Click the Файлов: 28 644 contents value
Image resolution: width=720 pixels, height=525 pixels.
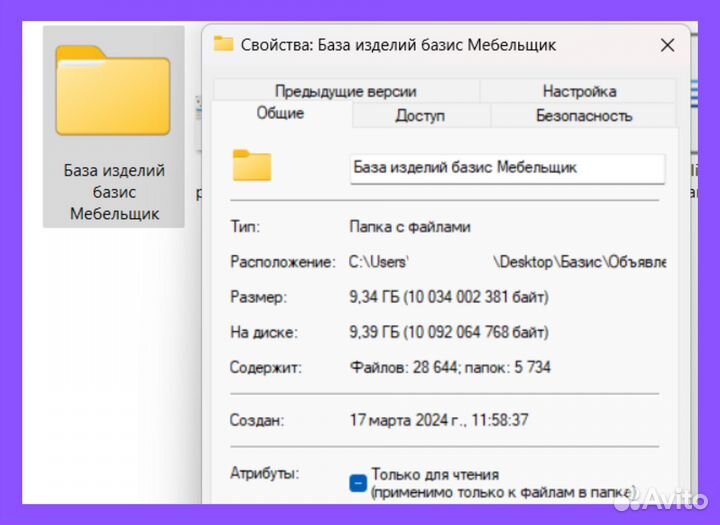click(450, 367)
